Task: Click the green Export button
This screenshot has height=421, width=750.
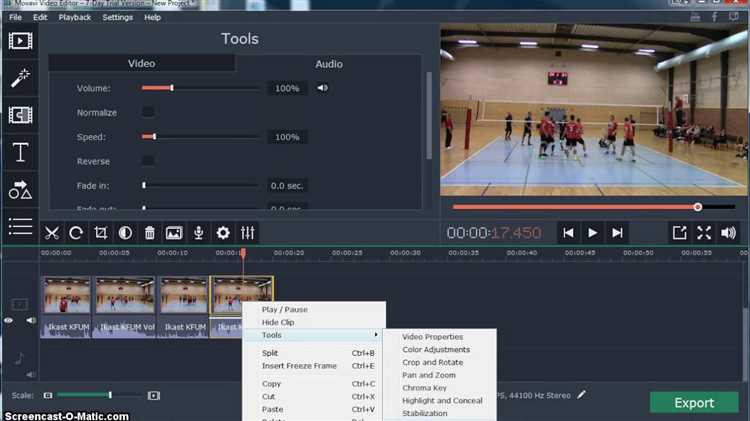Action: pos(694,403)
